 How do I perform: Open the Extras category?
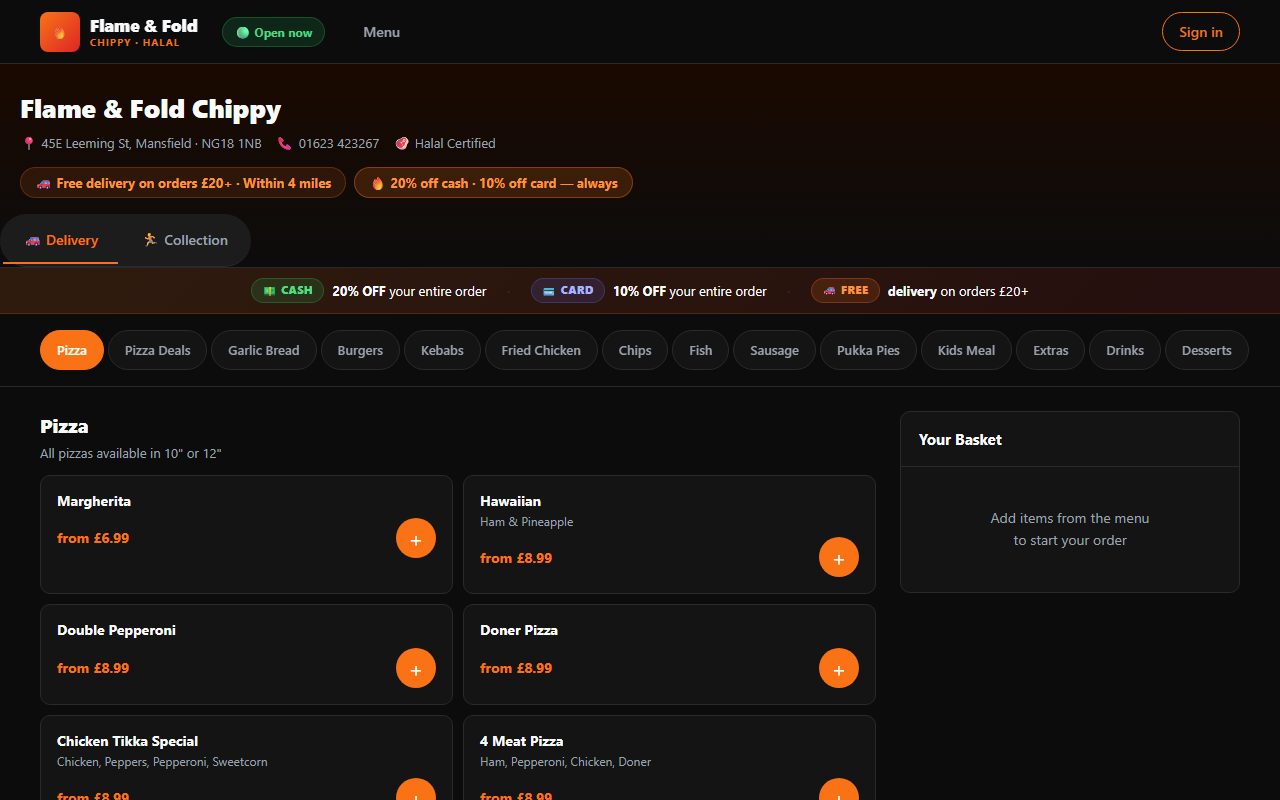coord(1050,350)
